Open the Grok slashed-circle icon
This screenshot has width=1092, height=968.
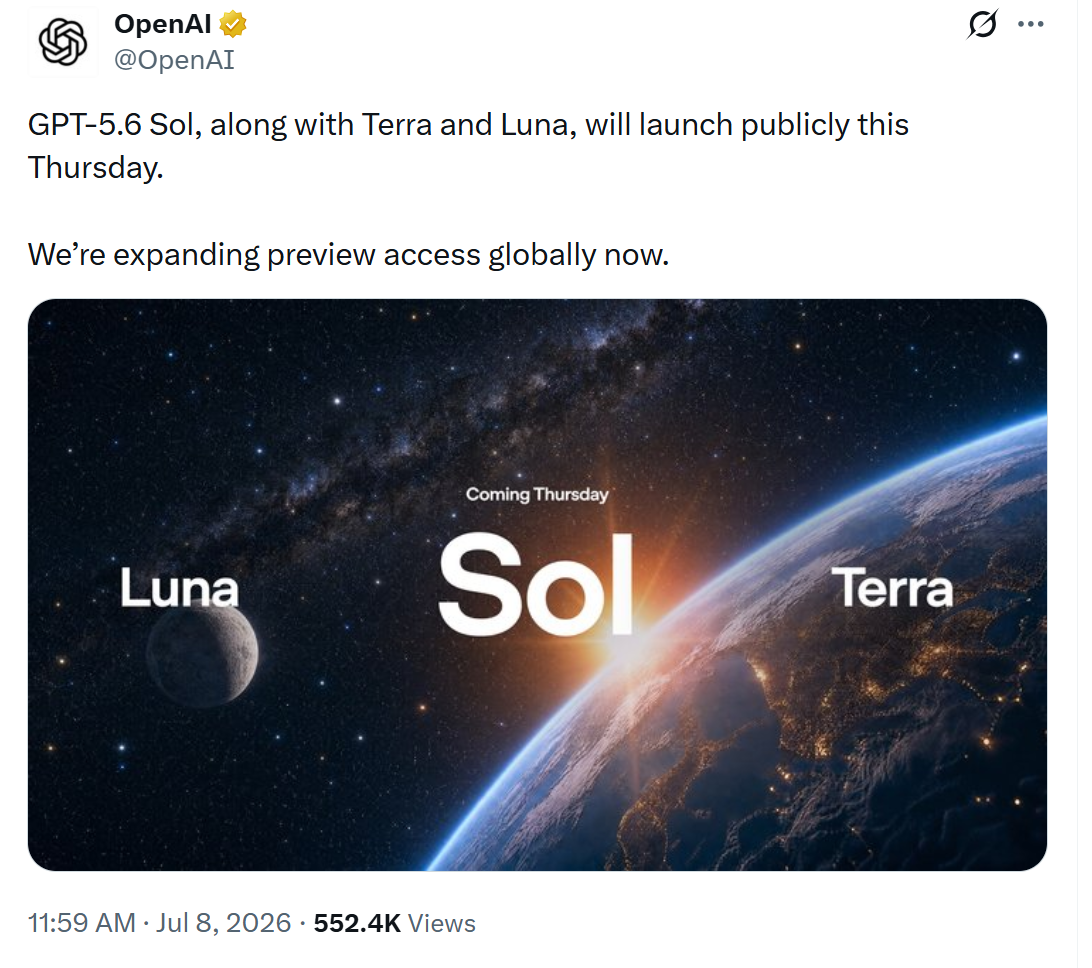[983, 24]
